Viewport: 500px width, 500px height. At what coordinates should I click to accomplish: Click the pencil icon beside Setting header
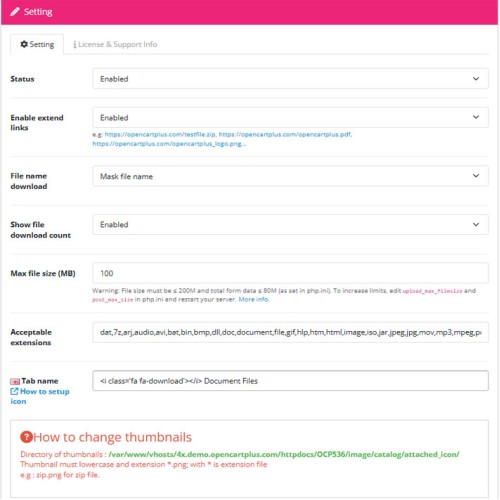click(x=15, y=12)
